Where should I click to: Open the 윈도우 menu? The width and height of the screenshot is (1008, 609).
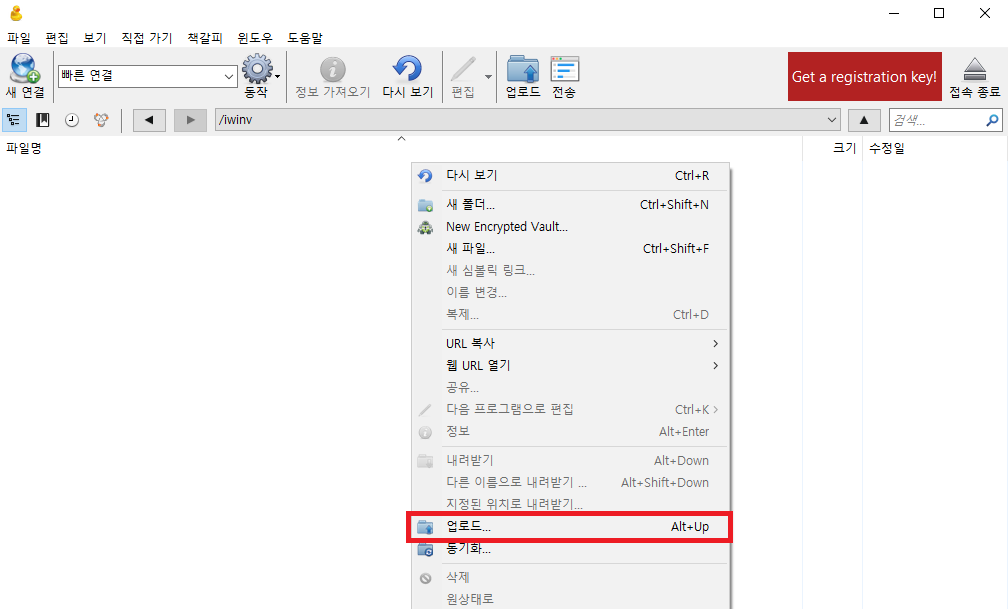255,38
